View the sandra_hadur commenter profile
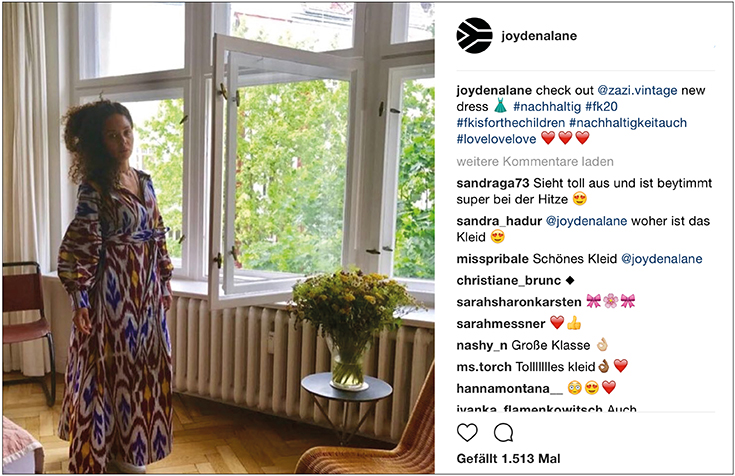 click(x=499, y=221)
